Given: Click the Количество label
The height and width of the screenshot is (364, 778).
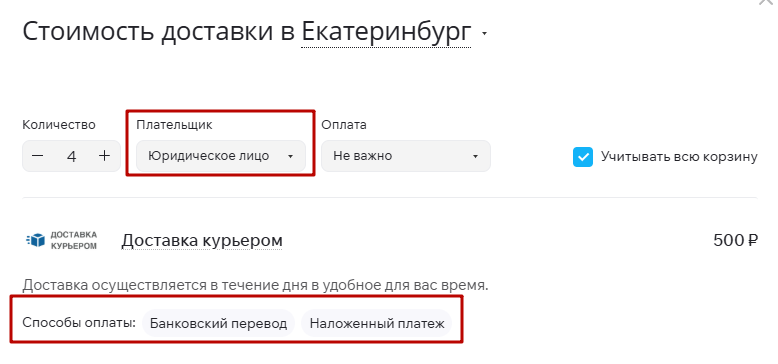Looking at the screenshot, I should [x=59, y=124].
